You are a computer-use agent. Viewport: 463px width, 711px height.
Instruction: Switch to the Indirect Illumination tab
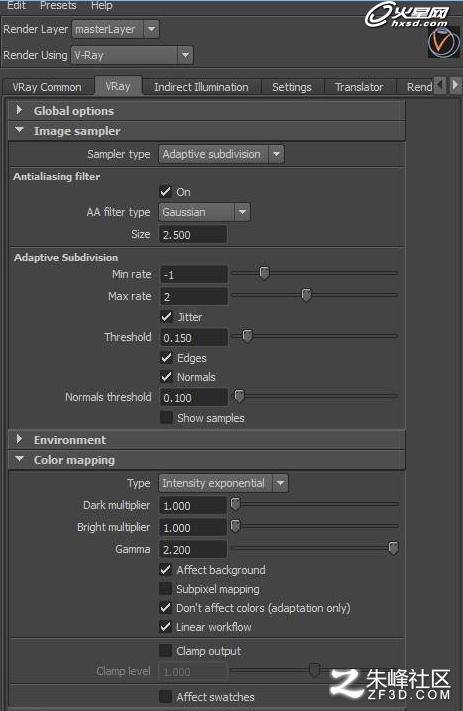tap(201, 87)
